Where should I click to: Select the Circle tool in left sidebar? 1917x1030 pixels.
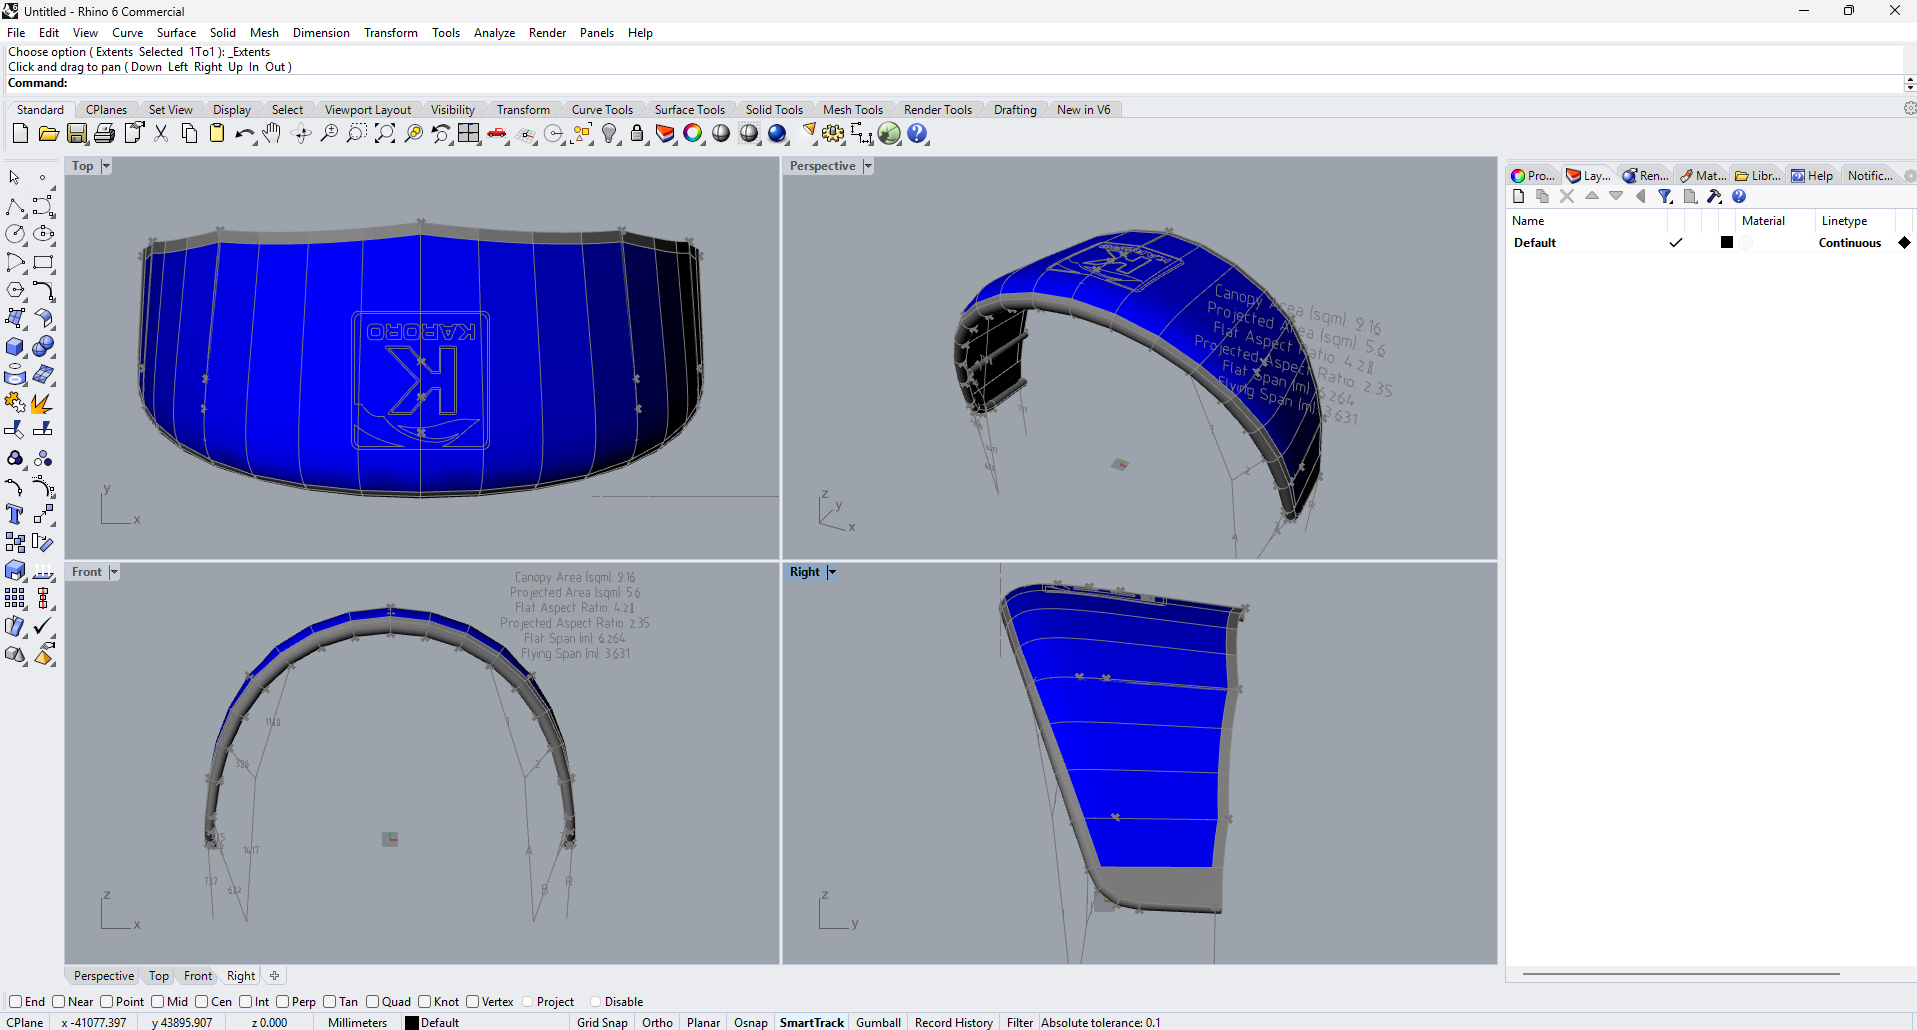point(15,234)
